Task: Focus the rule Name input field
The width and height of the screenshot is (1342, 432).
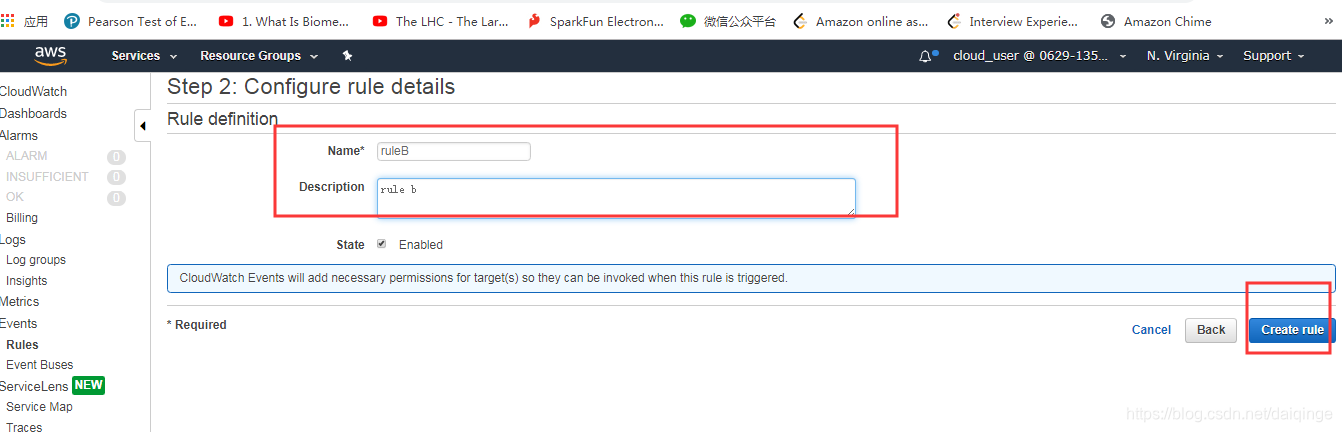Action: coord(454,151)
